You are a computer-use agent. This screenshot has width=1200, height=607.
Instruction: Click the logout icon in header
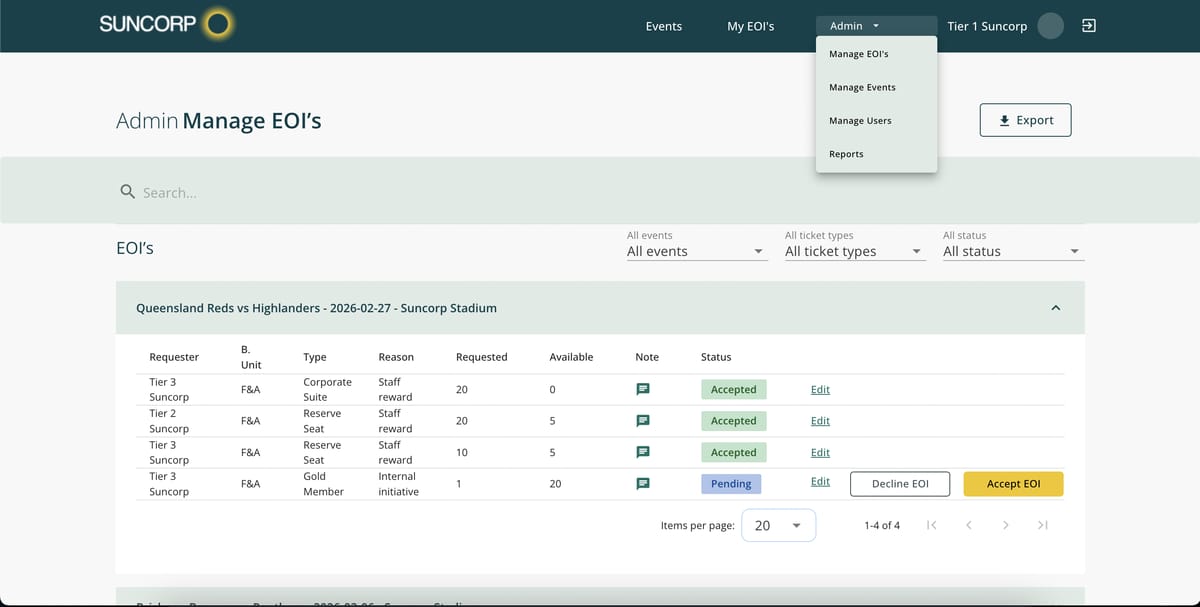[x=1089, y=26]
